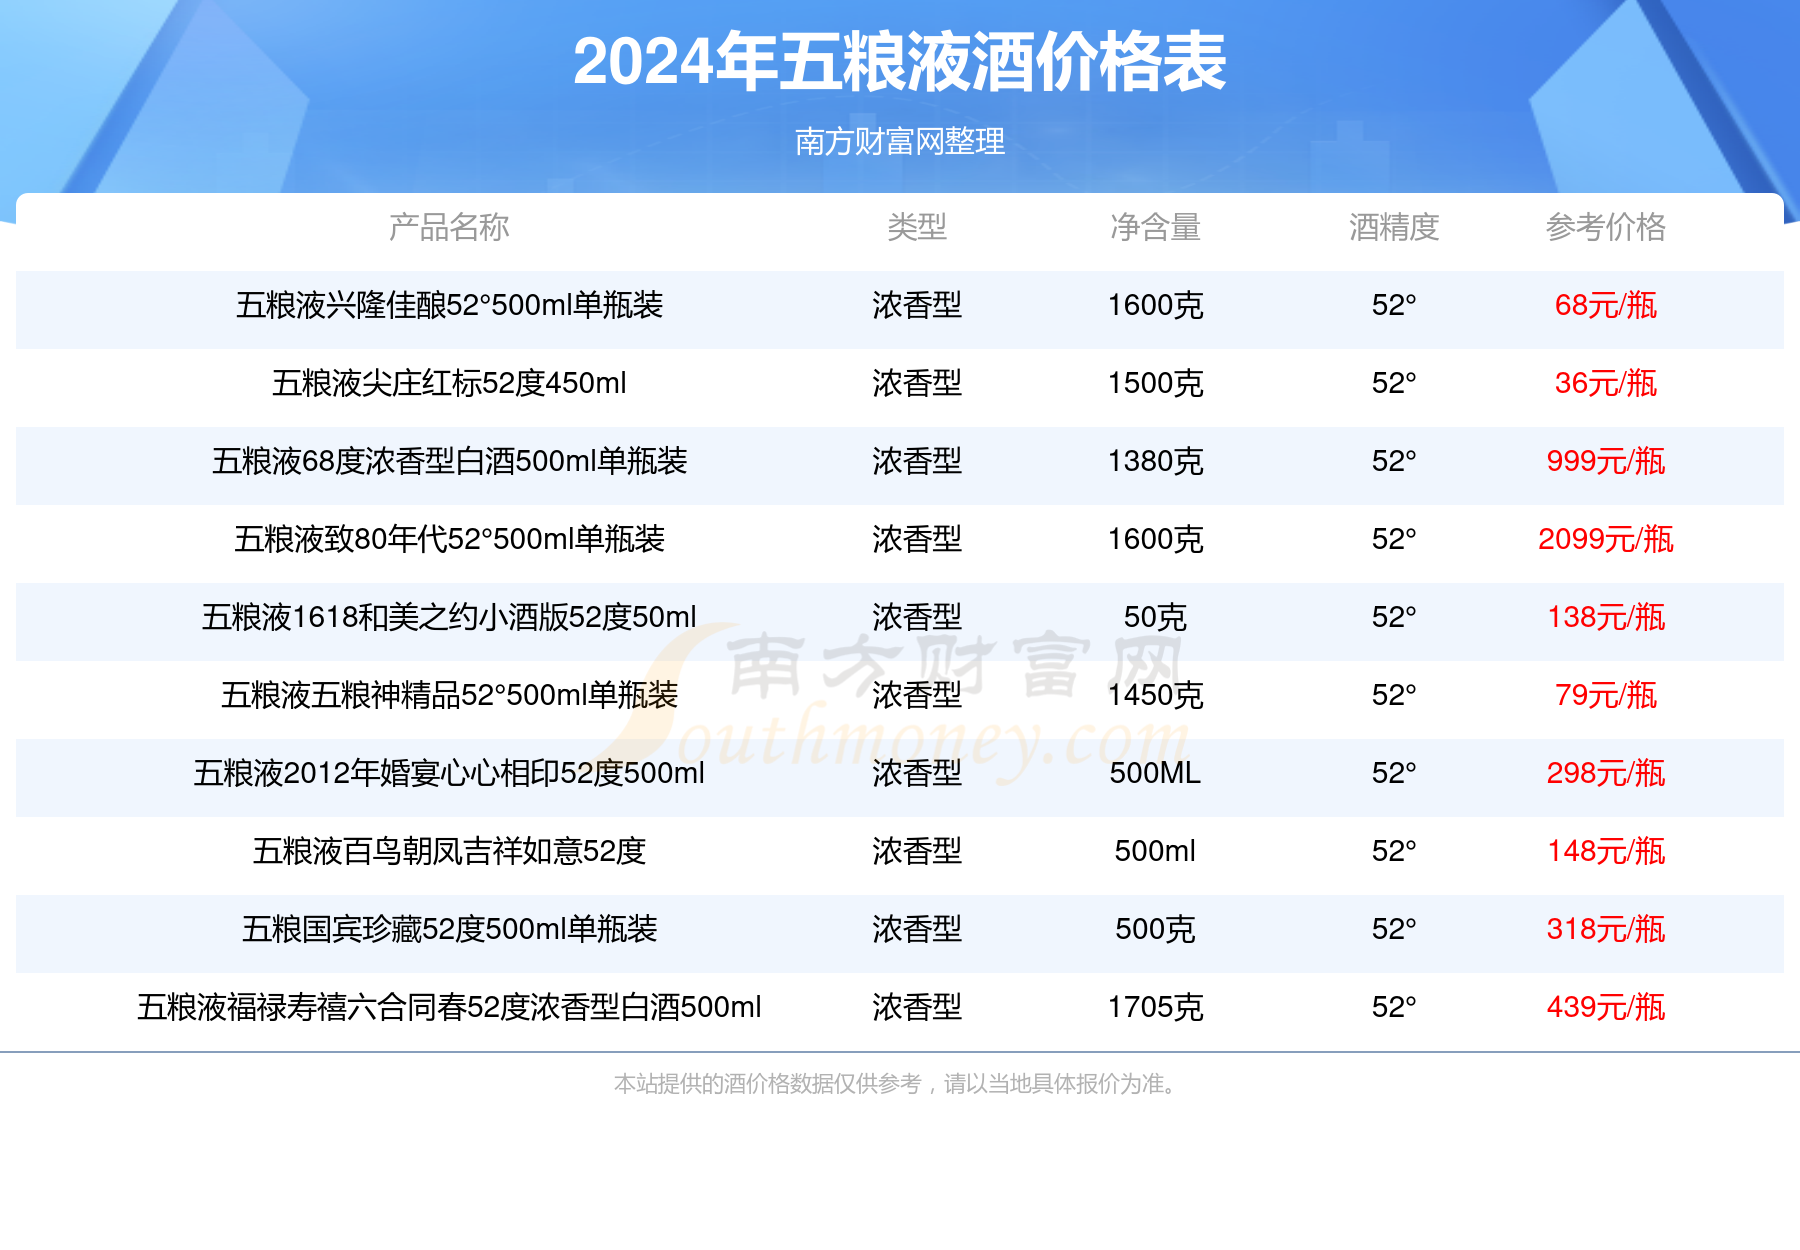Image resolution: width=1800 pixels, height=1250 pixels.
Task: Select product 五粮液福禄寿禧六合同春52度浓香型白酒500ml
Action: coord(449,1007)
